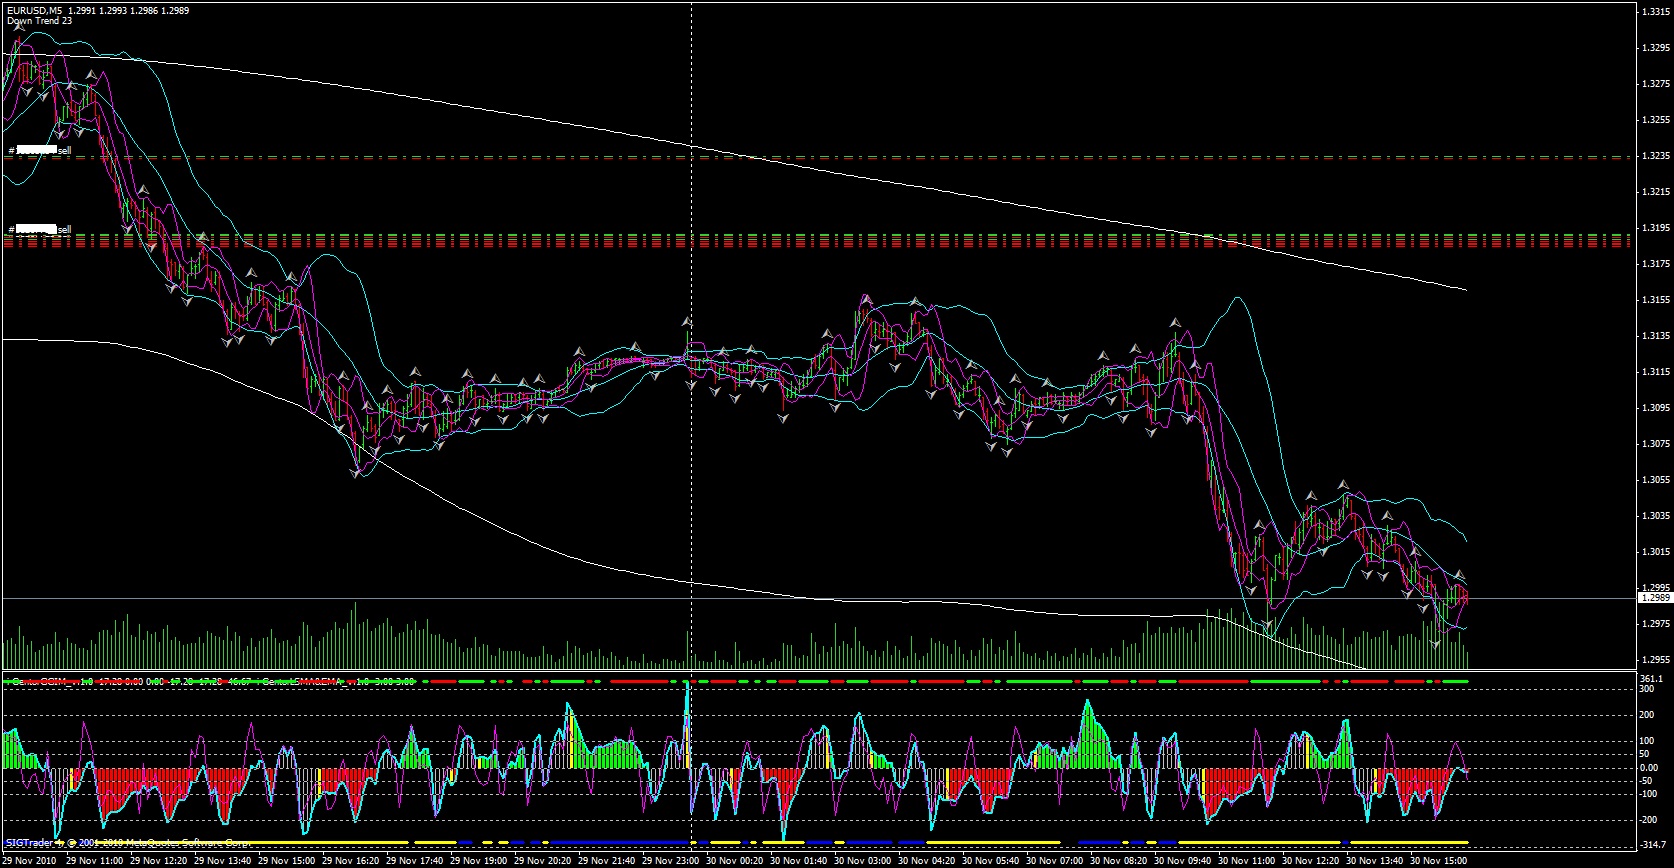1674x868 pixels.
Task: Click the 1.3115 price scale value
Action: (1656, 372)
